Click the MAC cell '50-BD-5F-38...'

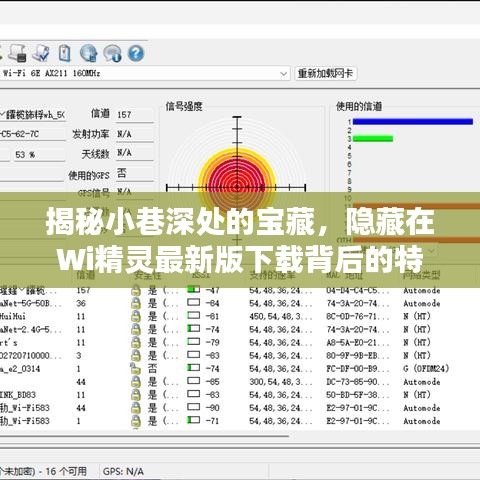pyautogui.click(x=358, y=395)
